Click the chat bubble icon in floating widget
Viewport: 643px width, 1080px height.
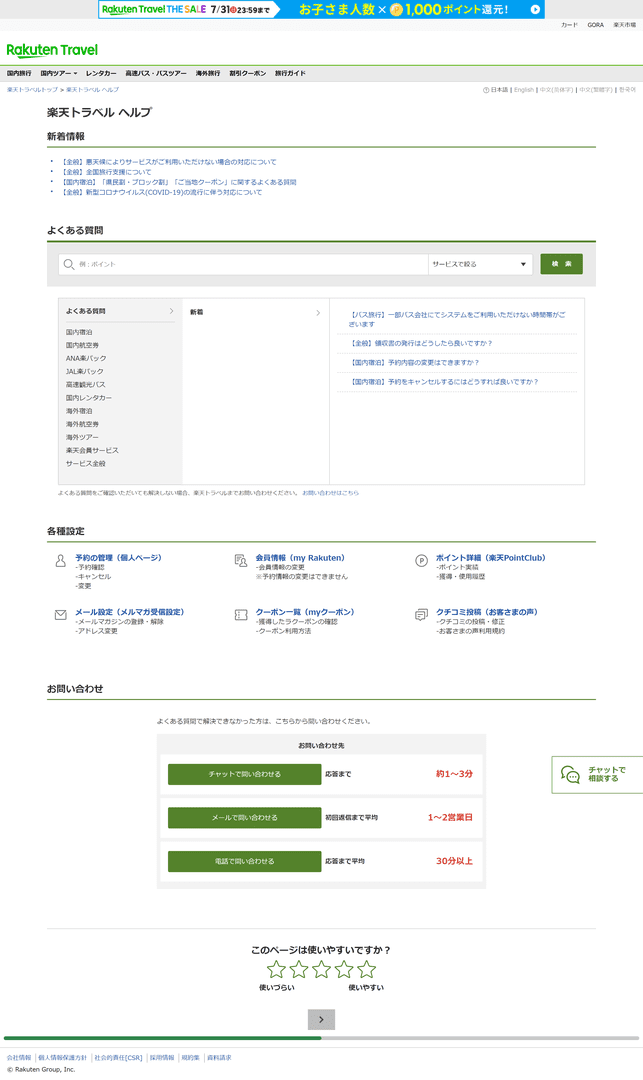[570, 774]
